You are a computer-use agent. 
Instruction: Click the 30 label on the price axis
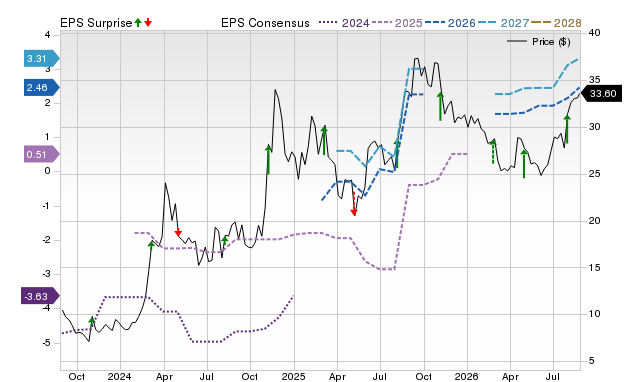(x=595, y=127)
